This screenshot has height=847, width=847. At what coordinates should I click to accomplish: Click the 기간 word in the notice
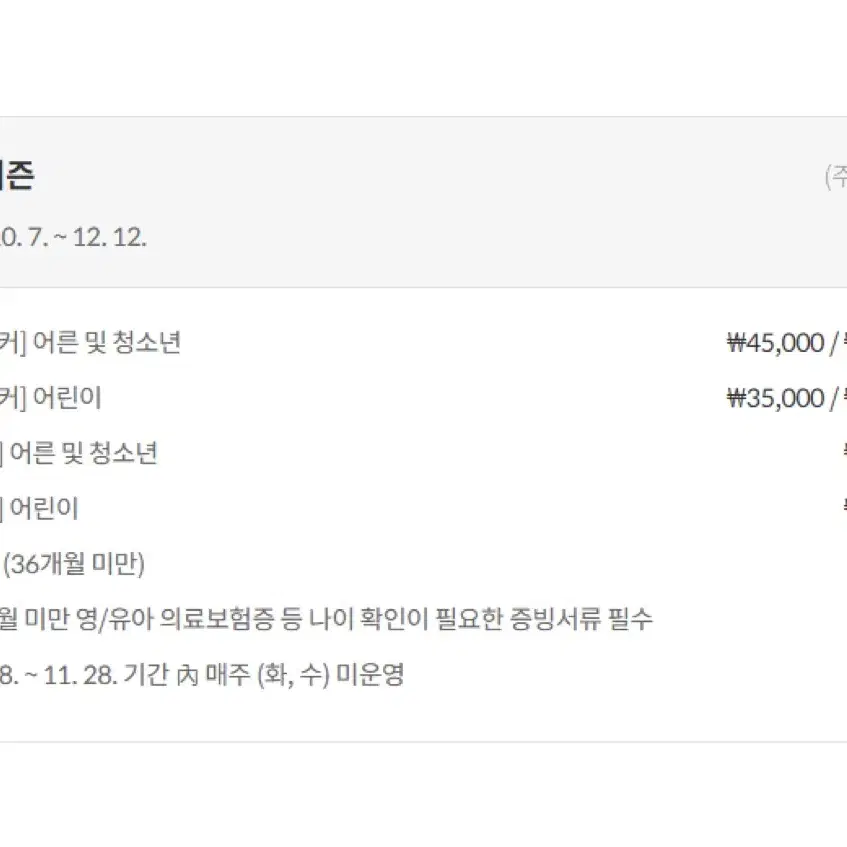coord(146,675)
